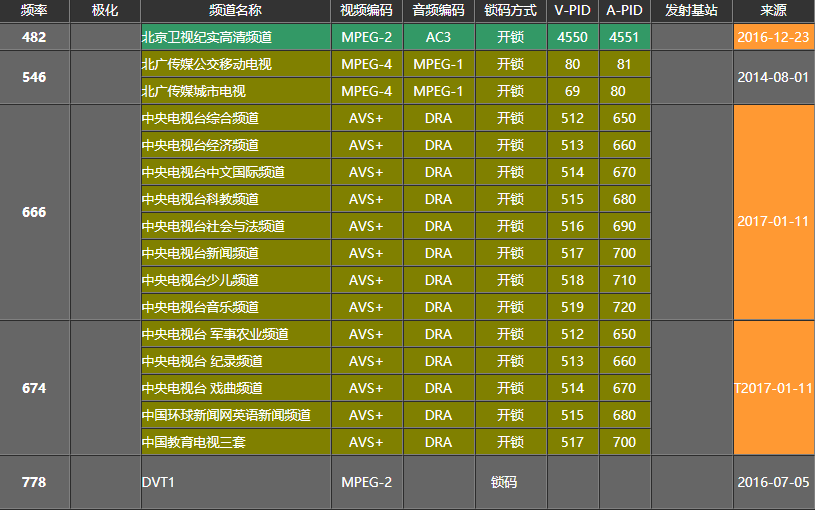Click source date 2014-08-01
The height and width of the screenshot is (510, 815).
pyautogui.click(x=773, y=77)
